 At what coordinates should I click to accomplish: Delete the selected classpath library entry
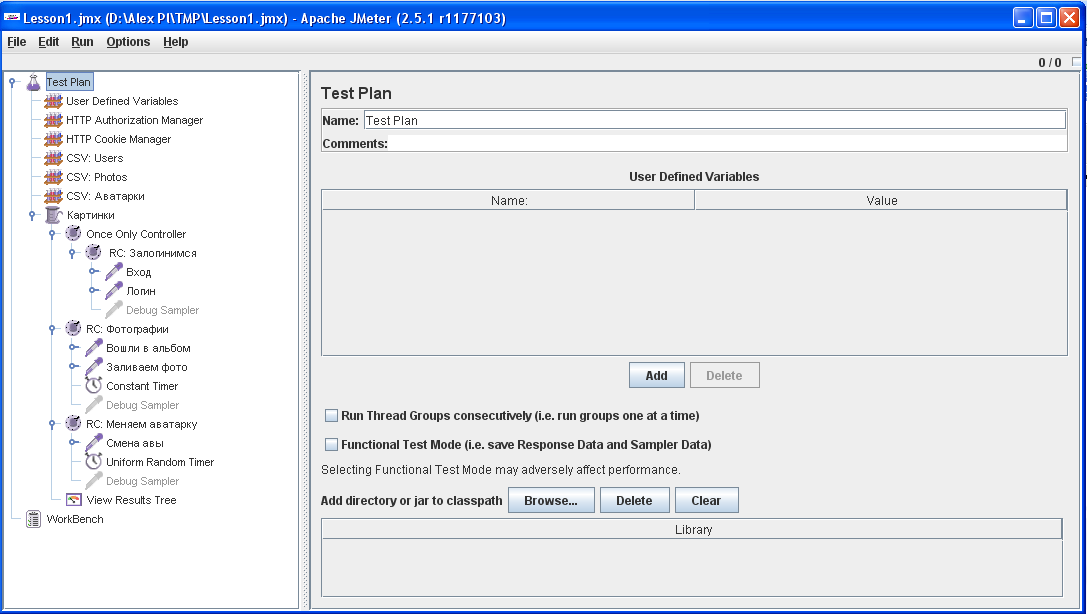click(x=634, y=500)
